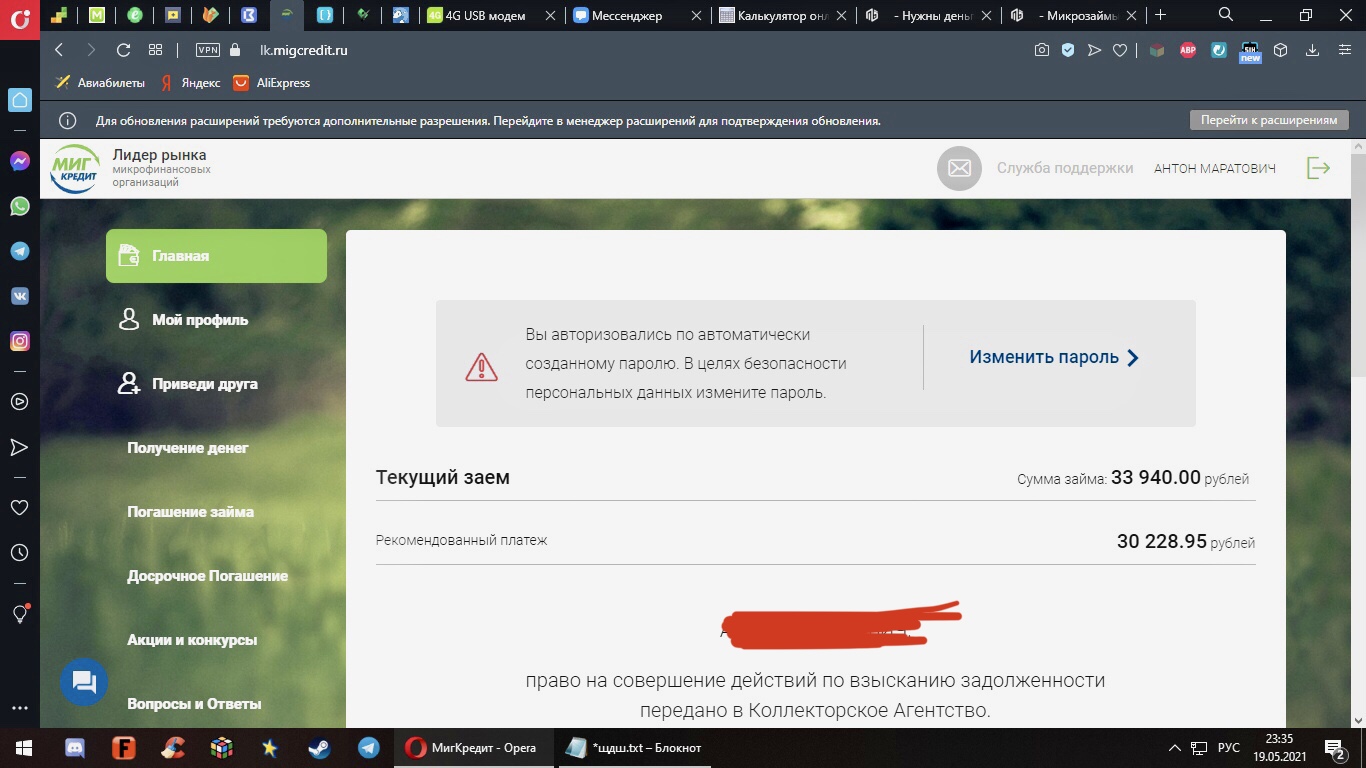1366x768 pixels.
Task: Open browser downloads icon
Action: click(1313, 50)
